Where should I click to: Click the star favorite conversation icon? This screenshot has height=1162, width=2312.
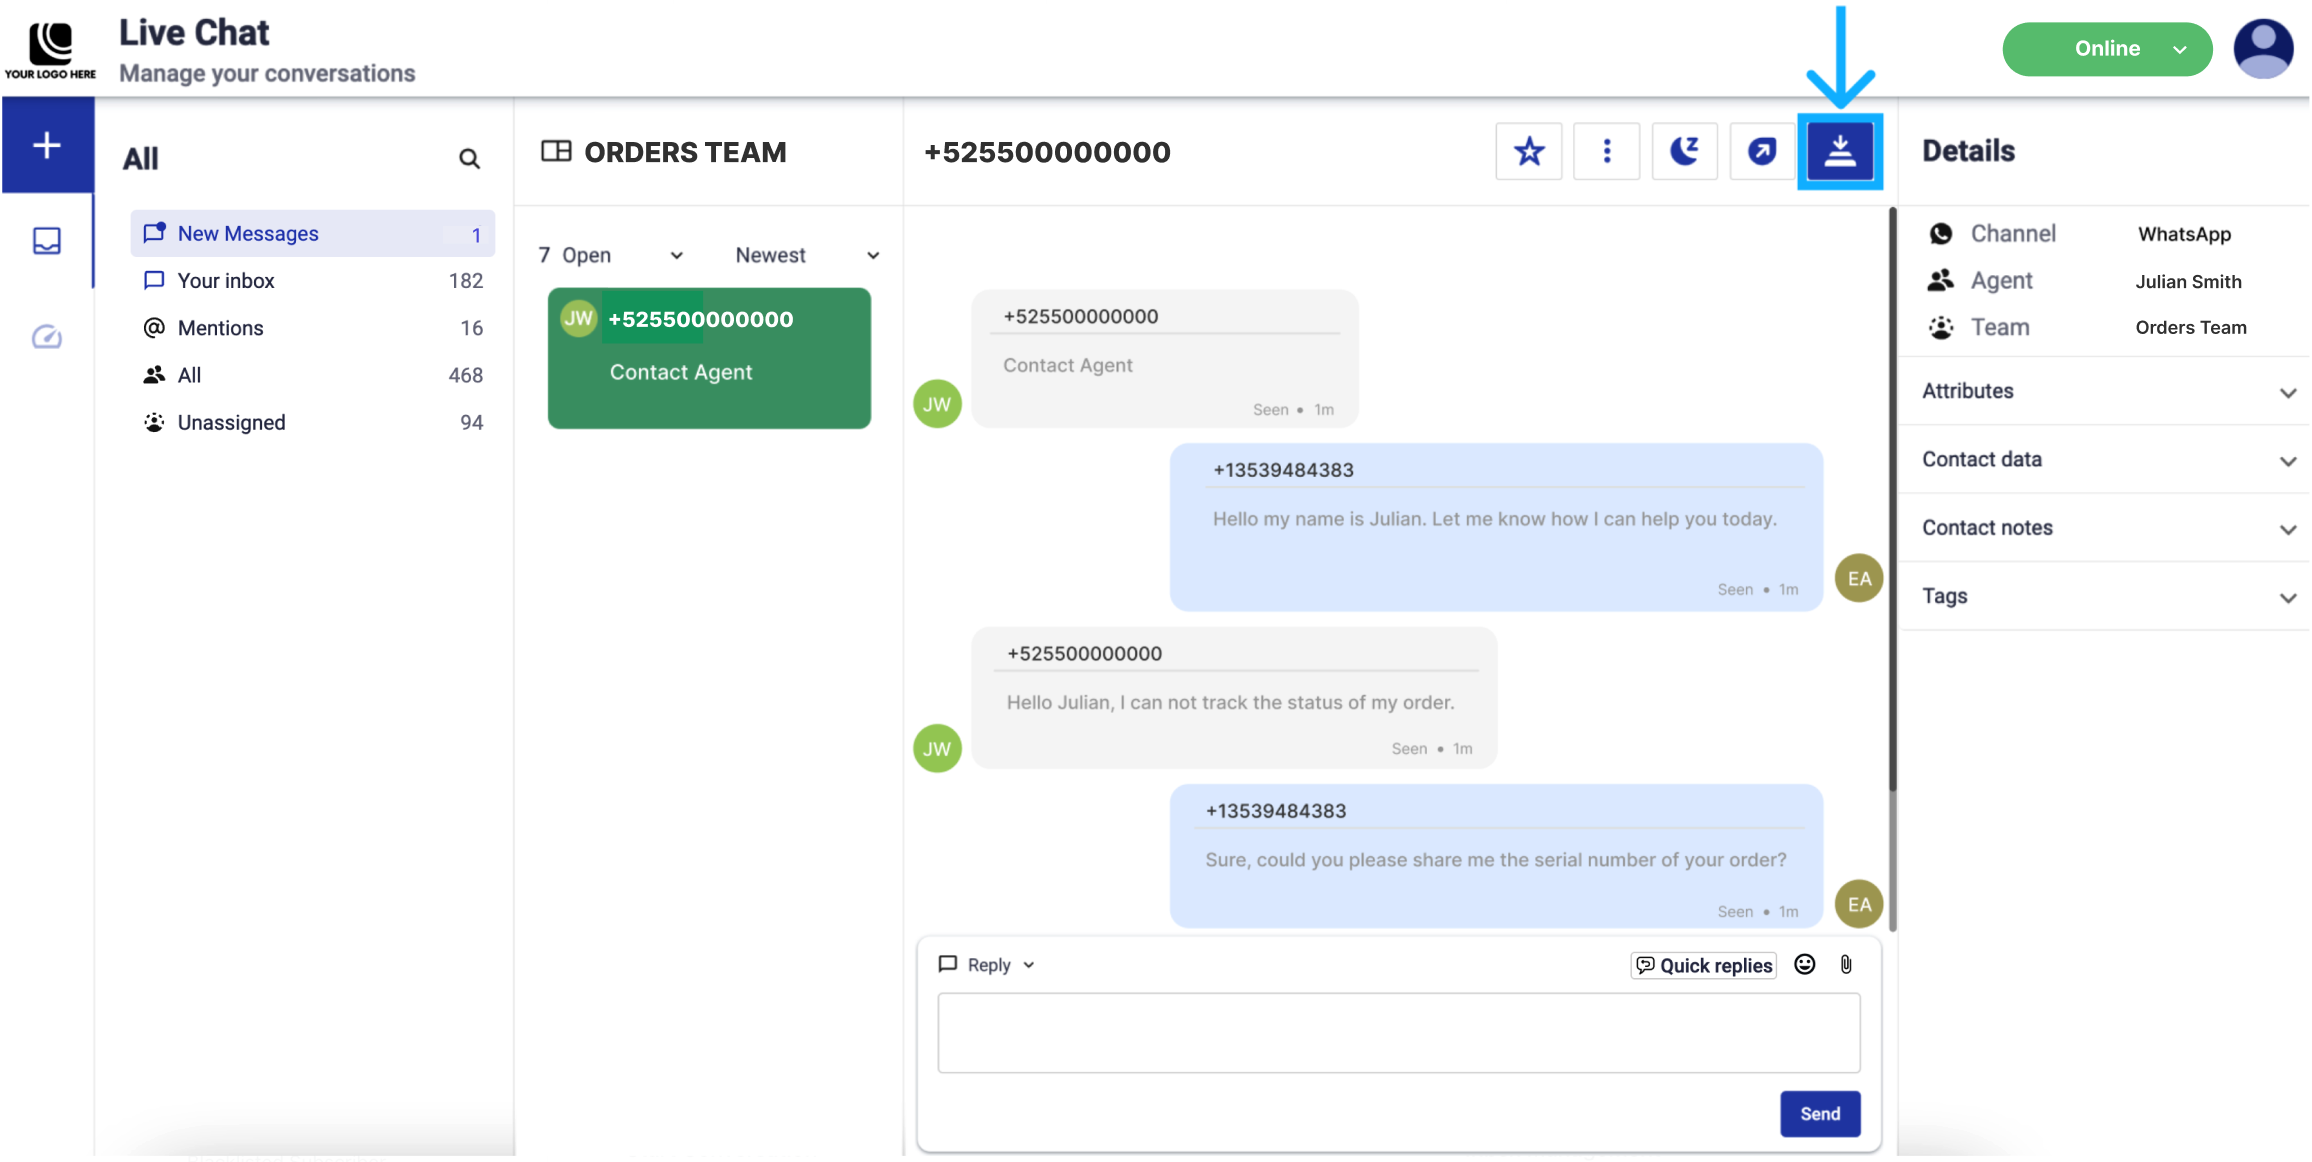coord(1528,152)
